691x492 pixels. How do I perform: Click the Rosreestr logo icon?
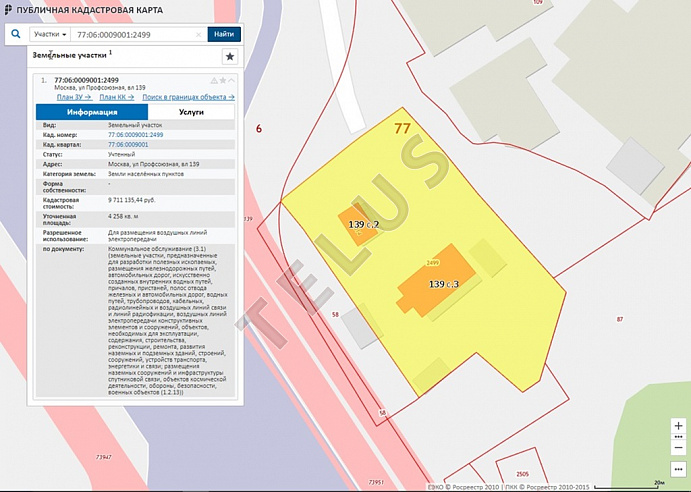(x=8, y=10)
